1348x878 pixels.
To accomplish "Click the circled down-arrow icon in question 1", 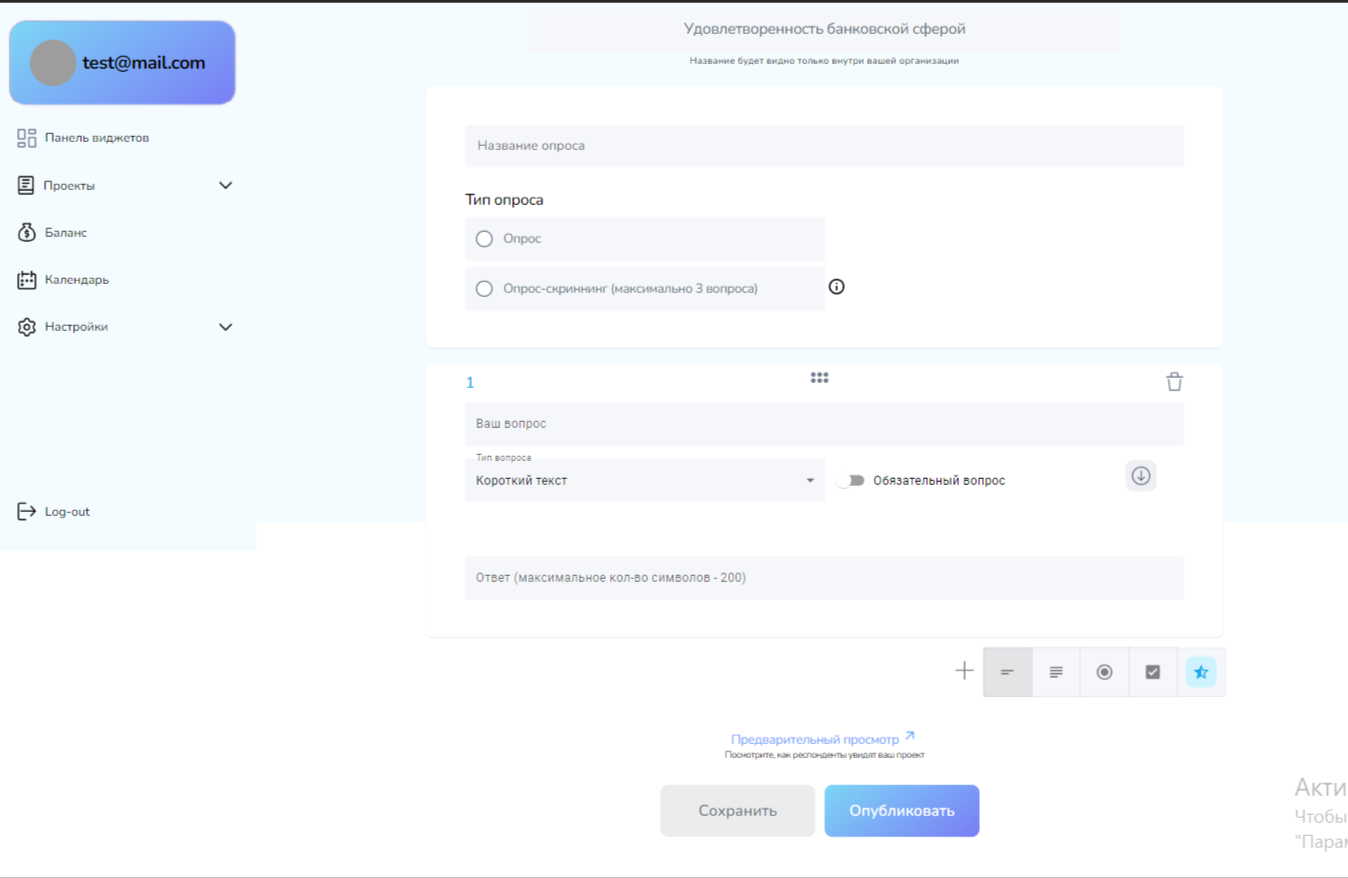I will (1140, 476).
